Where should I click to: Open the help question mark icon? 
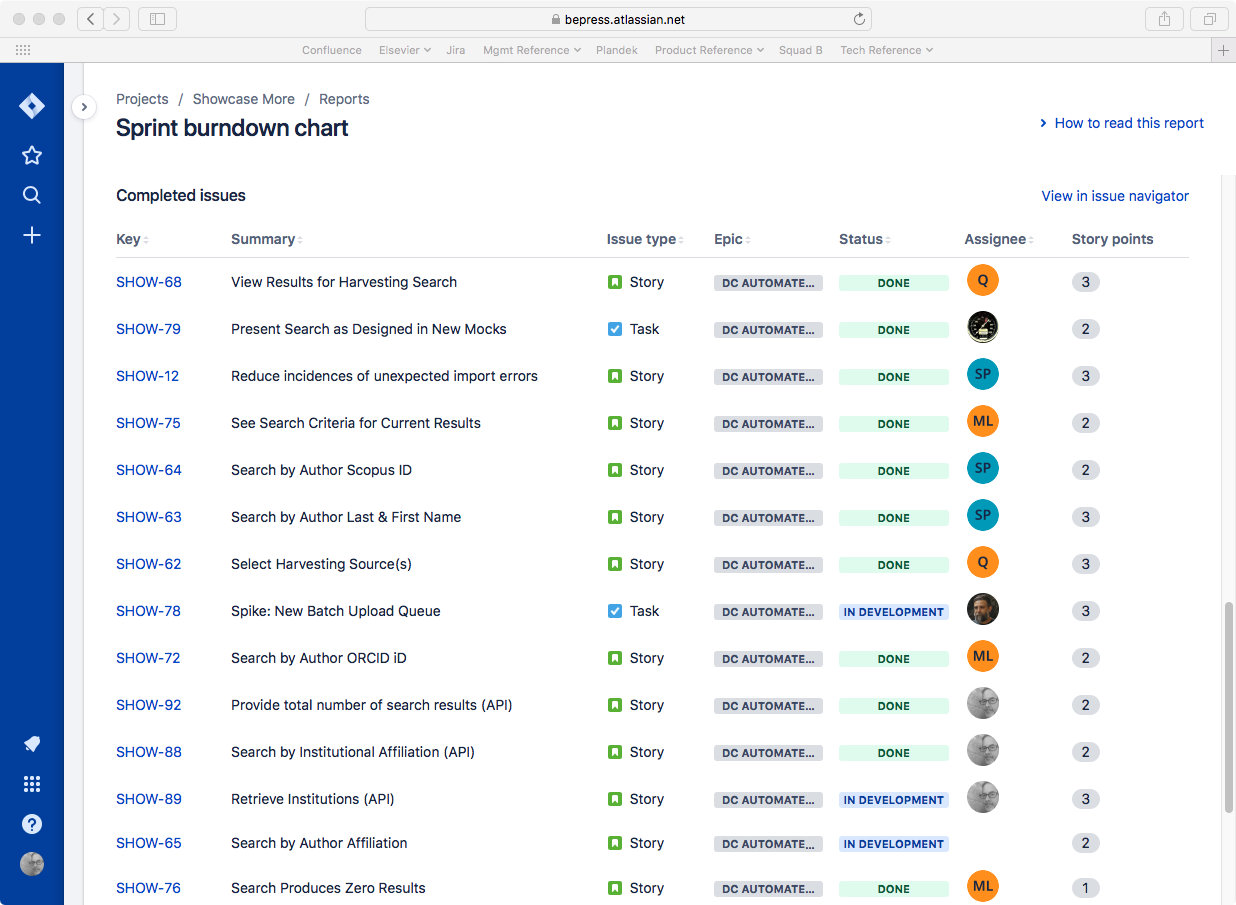tap(32, 824)
